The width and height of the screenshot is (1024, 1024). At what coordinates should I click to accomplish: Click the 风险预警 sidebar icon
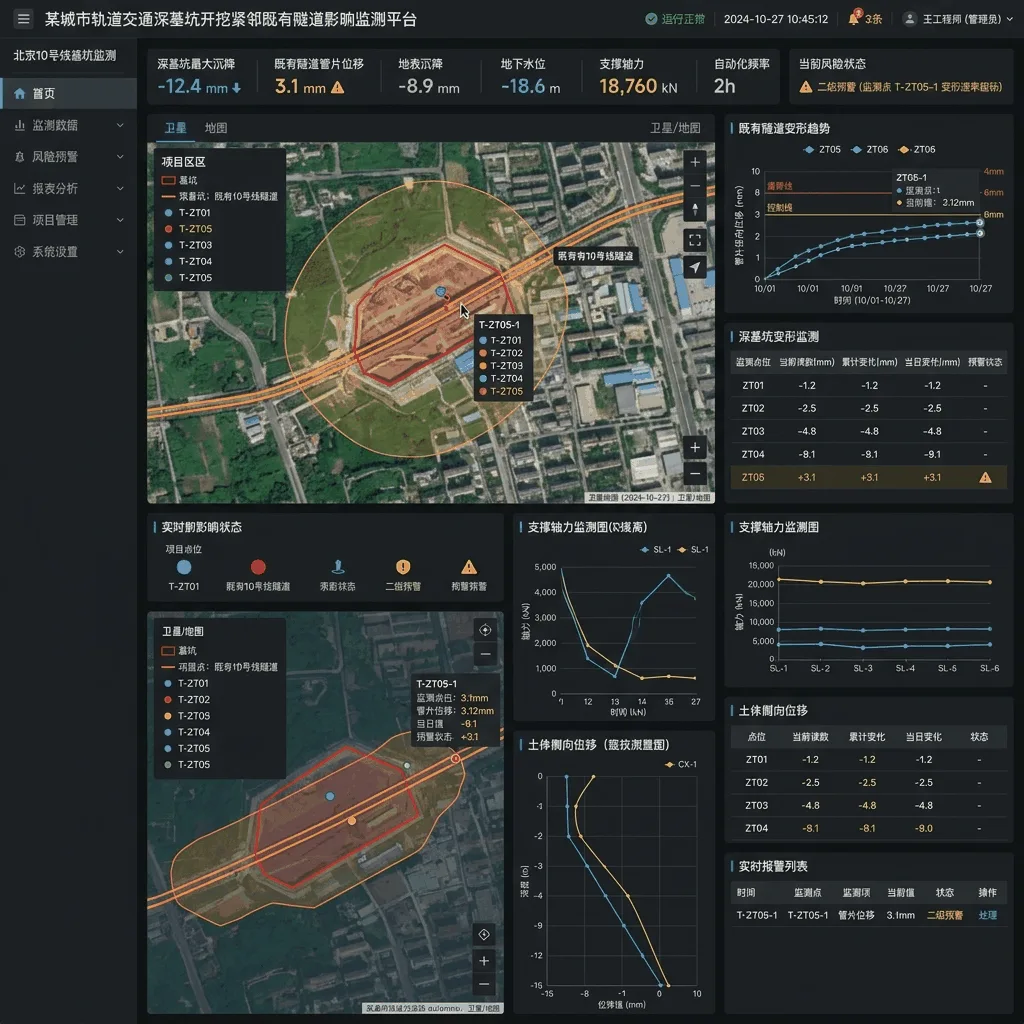click(20, 157)
